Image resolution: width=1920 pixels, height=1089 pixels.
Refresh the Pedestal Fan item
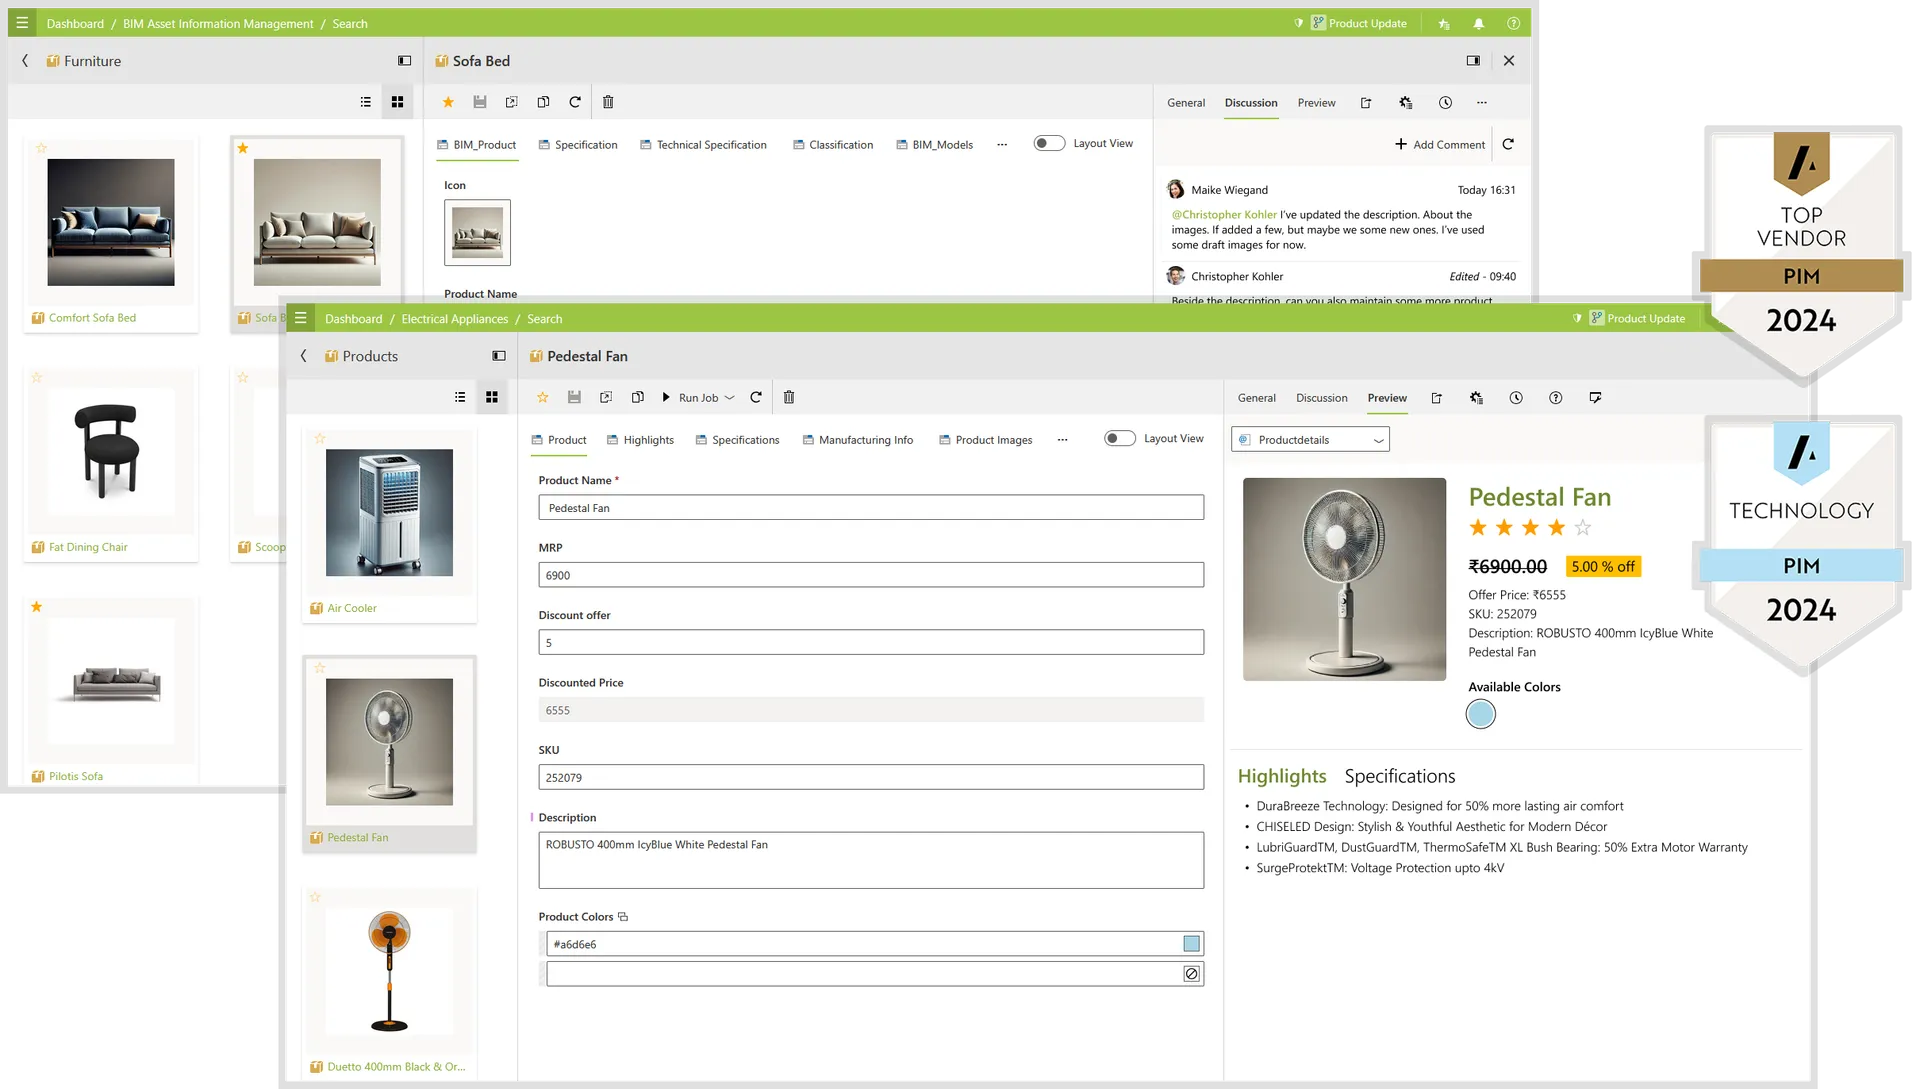click(x=756, y=398)
